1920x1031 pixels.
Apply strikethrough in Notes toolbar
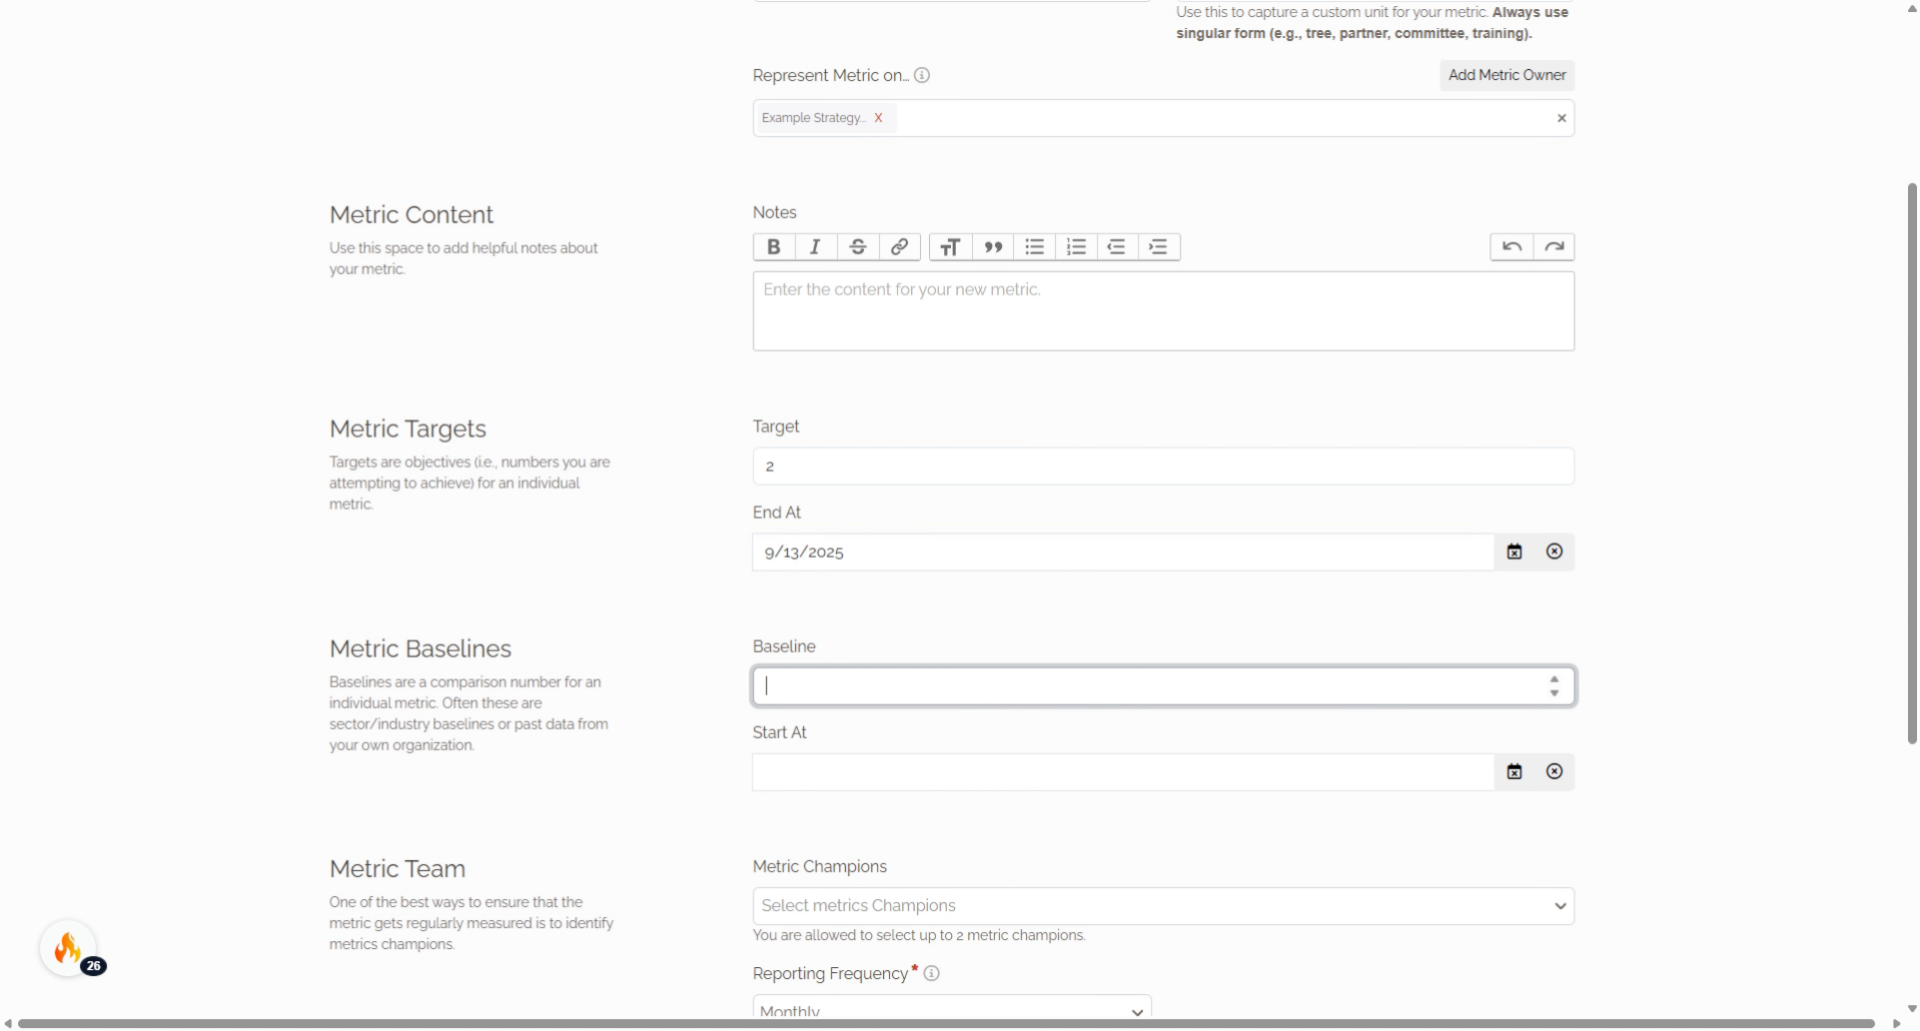pyautogui.click(x=858, y=247)
